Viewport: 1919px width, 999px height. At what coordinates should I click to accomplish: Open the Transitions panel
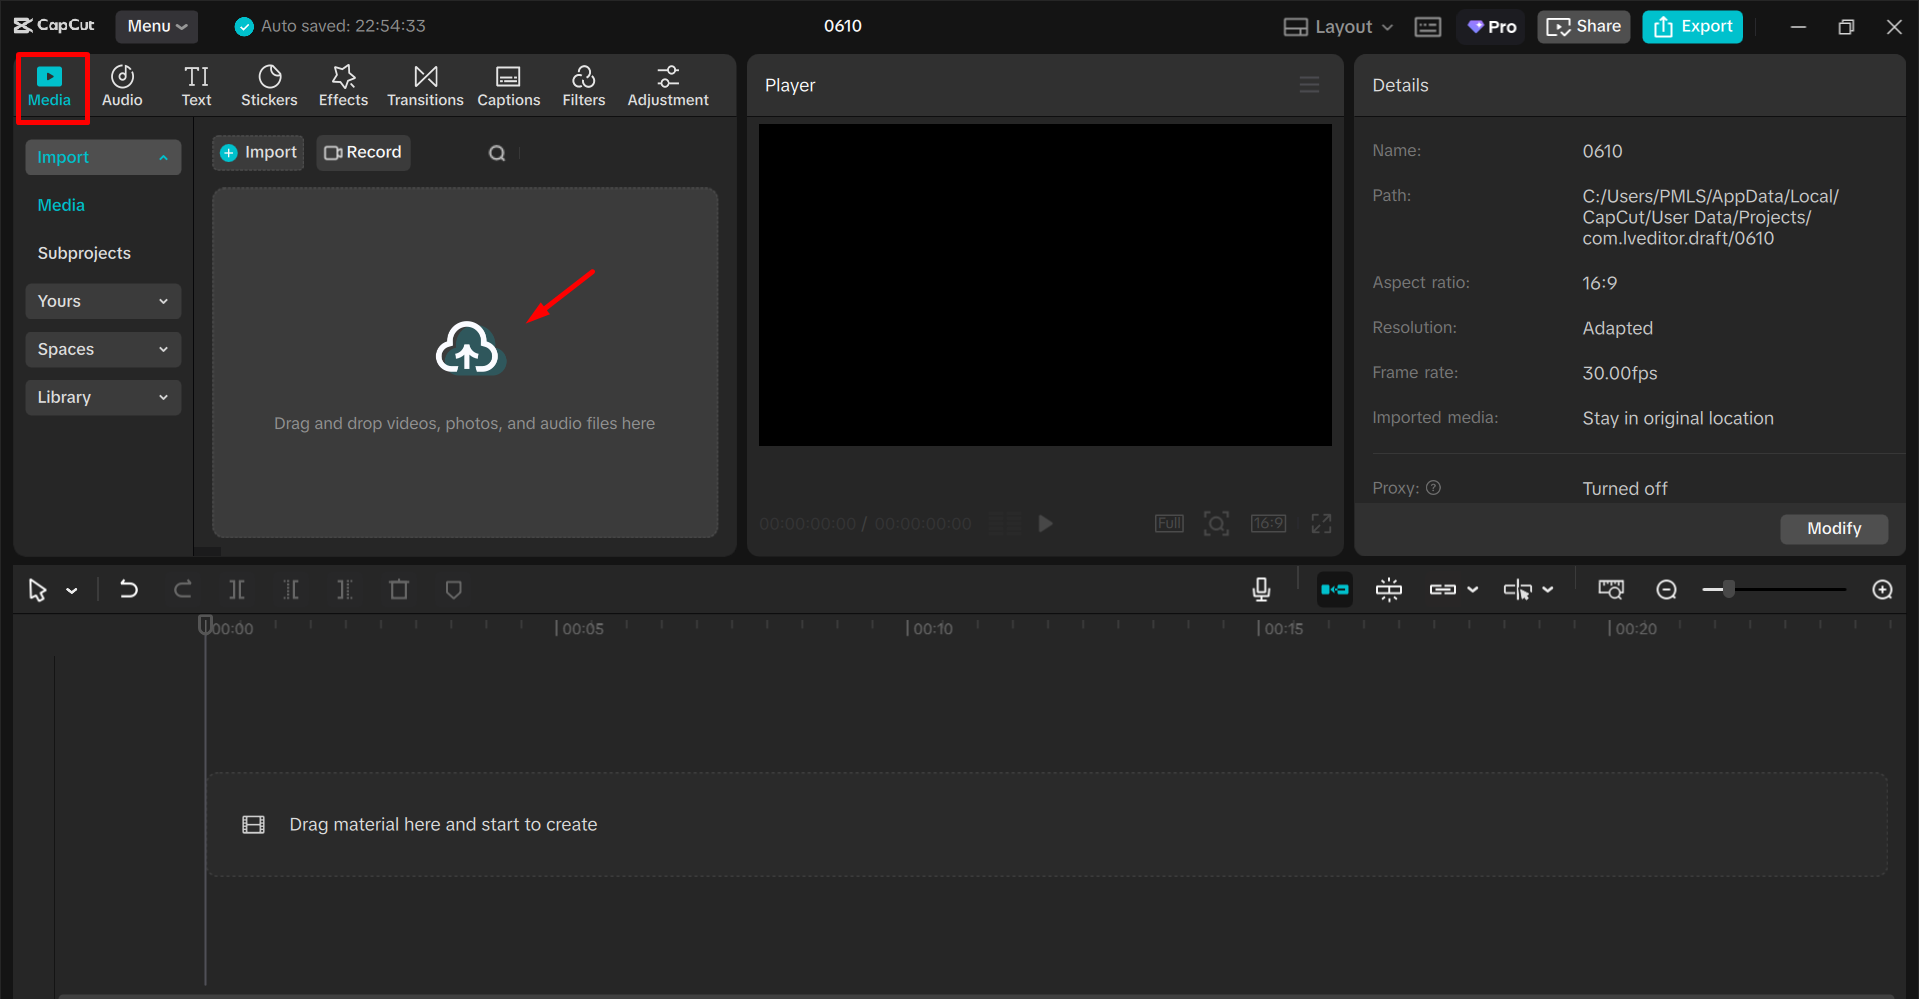point(425,84)
